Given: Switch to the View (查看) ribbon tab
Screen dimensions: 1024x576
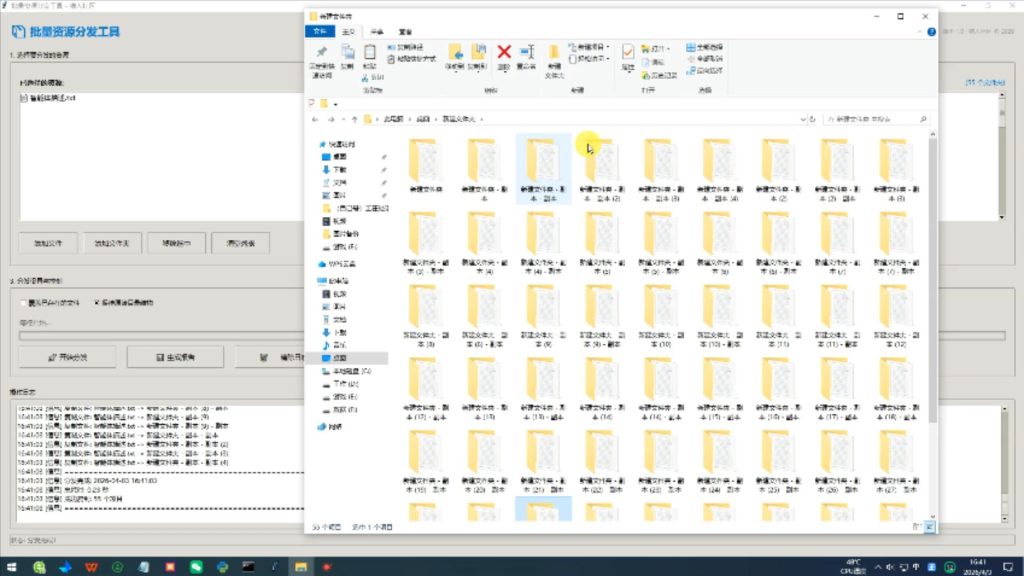Looking at the screenshot, I should (x=404, y=32).
